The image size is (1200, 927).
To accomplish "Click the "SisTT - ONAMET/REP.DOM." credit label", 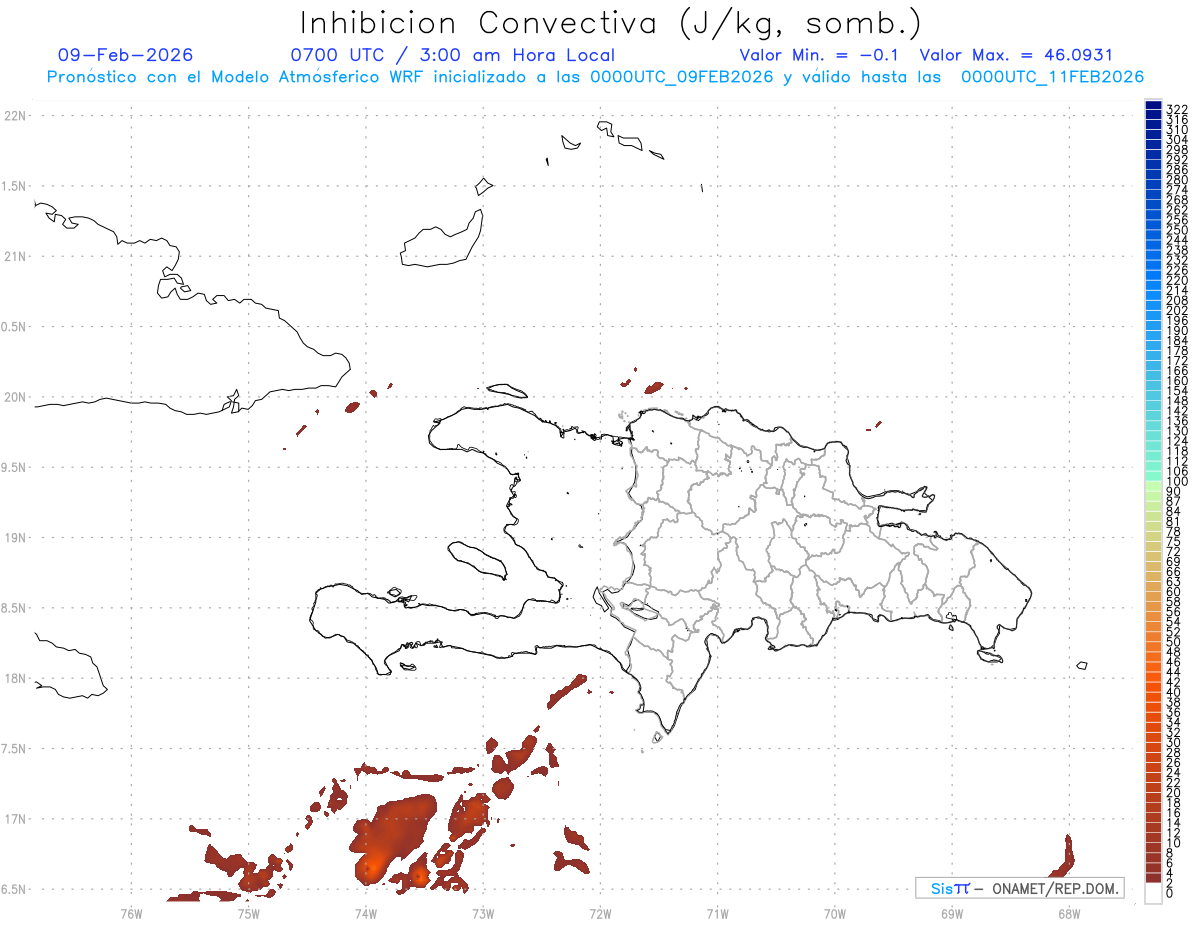I will 1019,888.
